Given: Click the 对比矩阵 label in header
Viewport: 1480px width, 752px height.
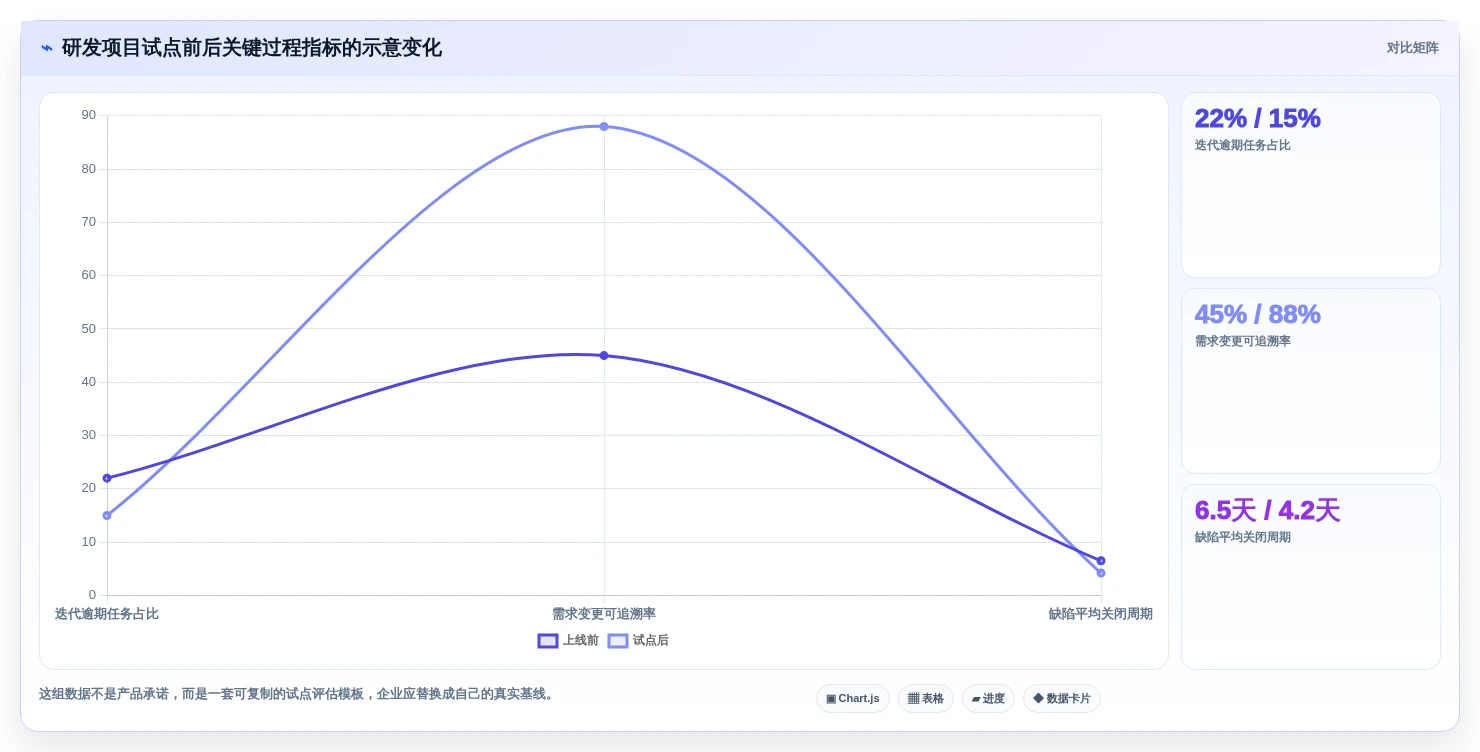Looking at the screenshot, I should (x=1412, y=48).
